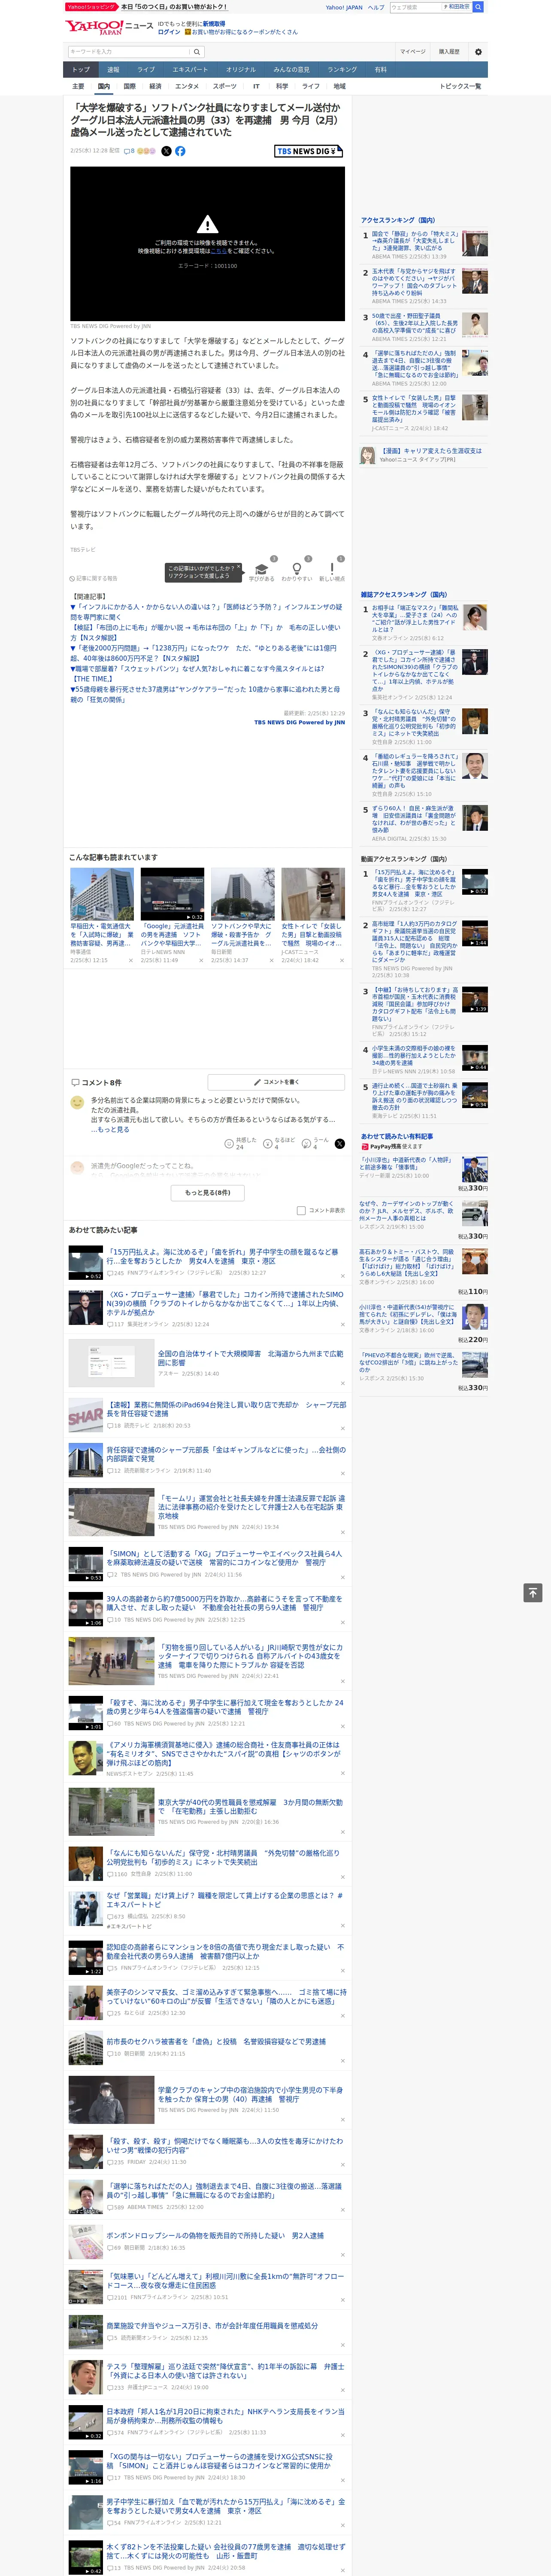551x2576 pixels.
Task: Click TBS NEWS DIG logo badge
Action: coord(308,151)
